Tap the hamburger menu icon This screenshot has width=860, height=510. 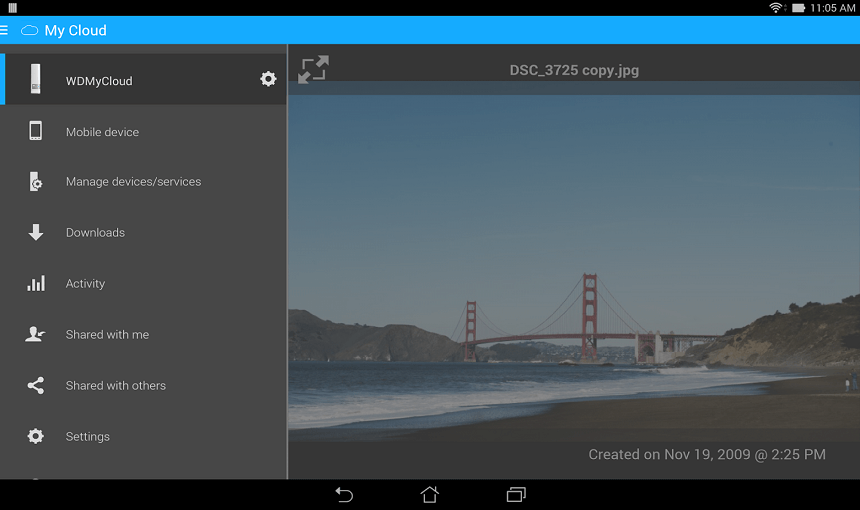(5, 30)
